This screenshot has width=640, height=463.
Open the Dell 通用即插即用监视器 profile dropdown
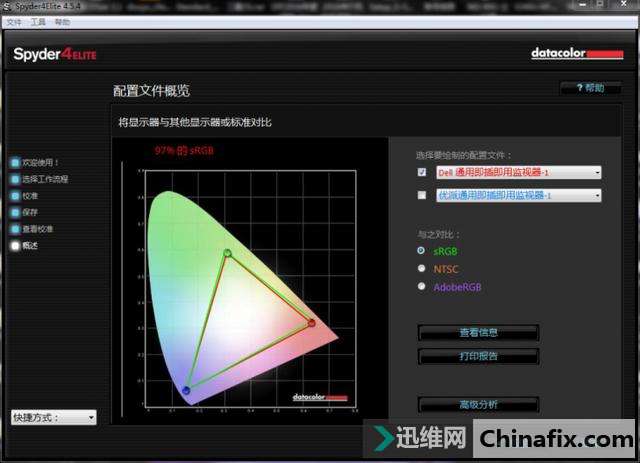pos(518,172)
